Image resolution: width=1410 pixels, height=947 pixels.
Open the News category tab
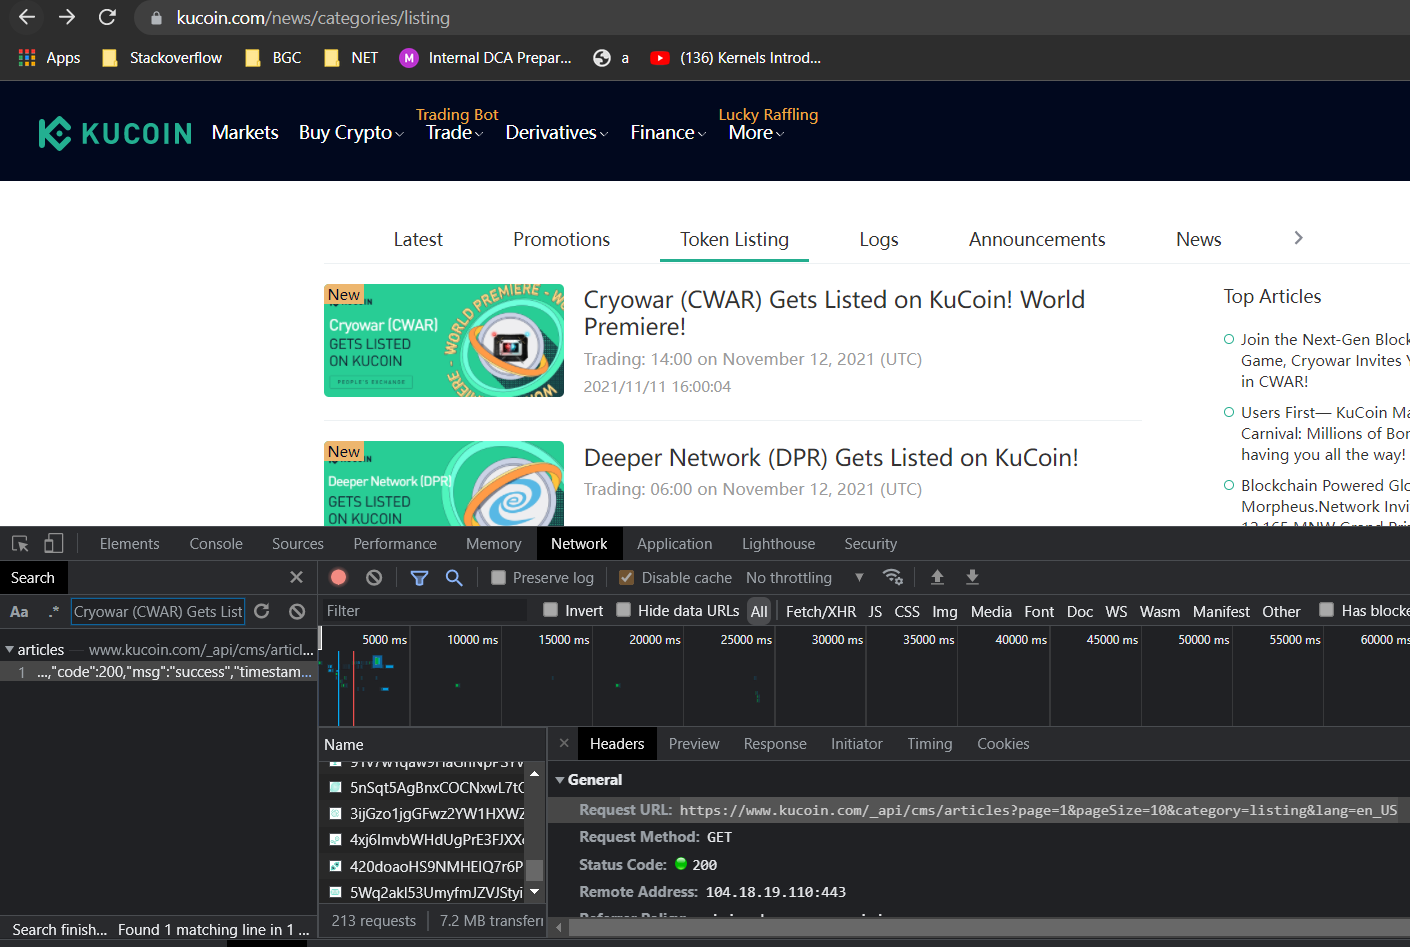point(1198,239)
